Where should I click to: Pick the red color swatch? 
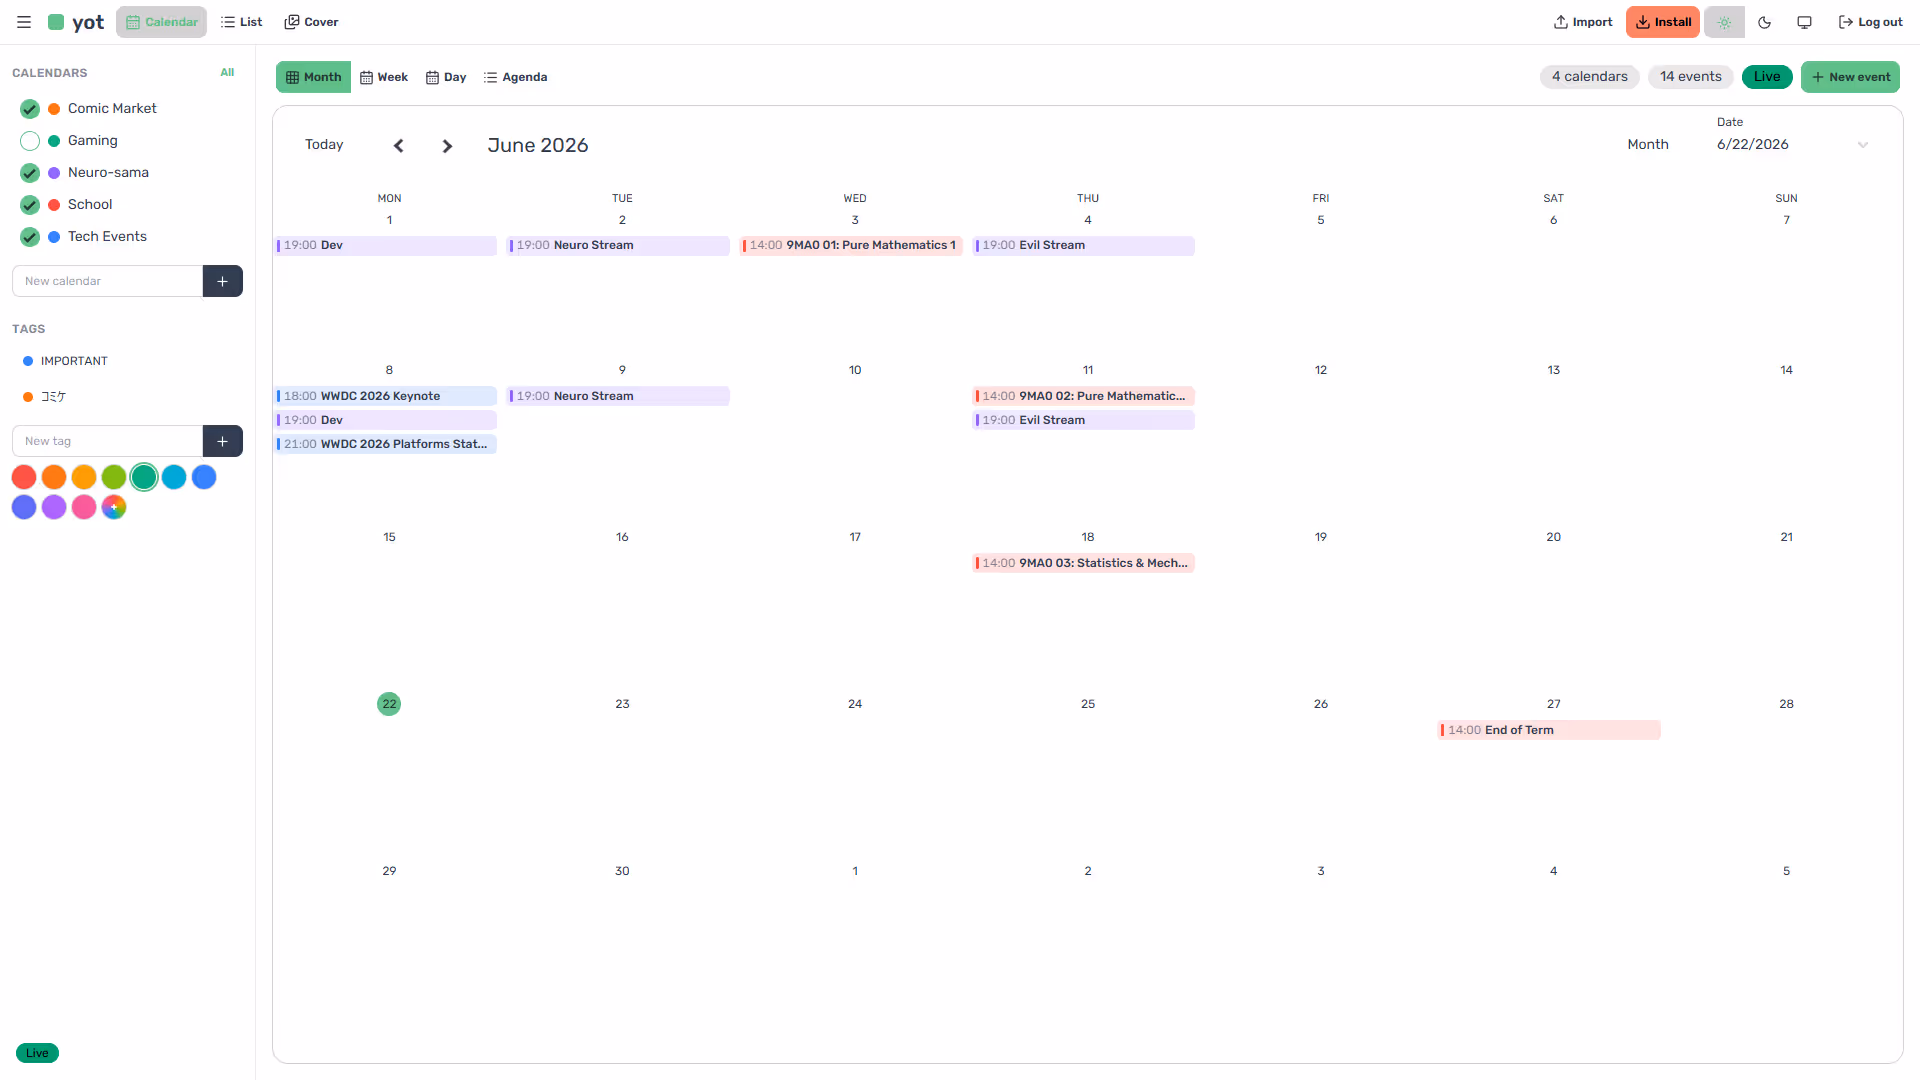tap(24, 477)
